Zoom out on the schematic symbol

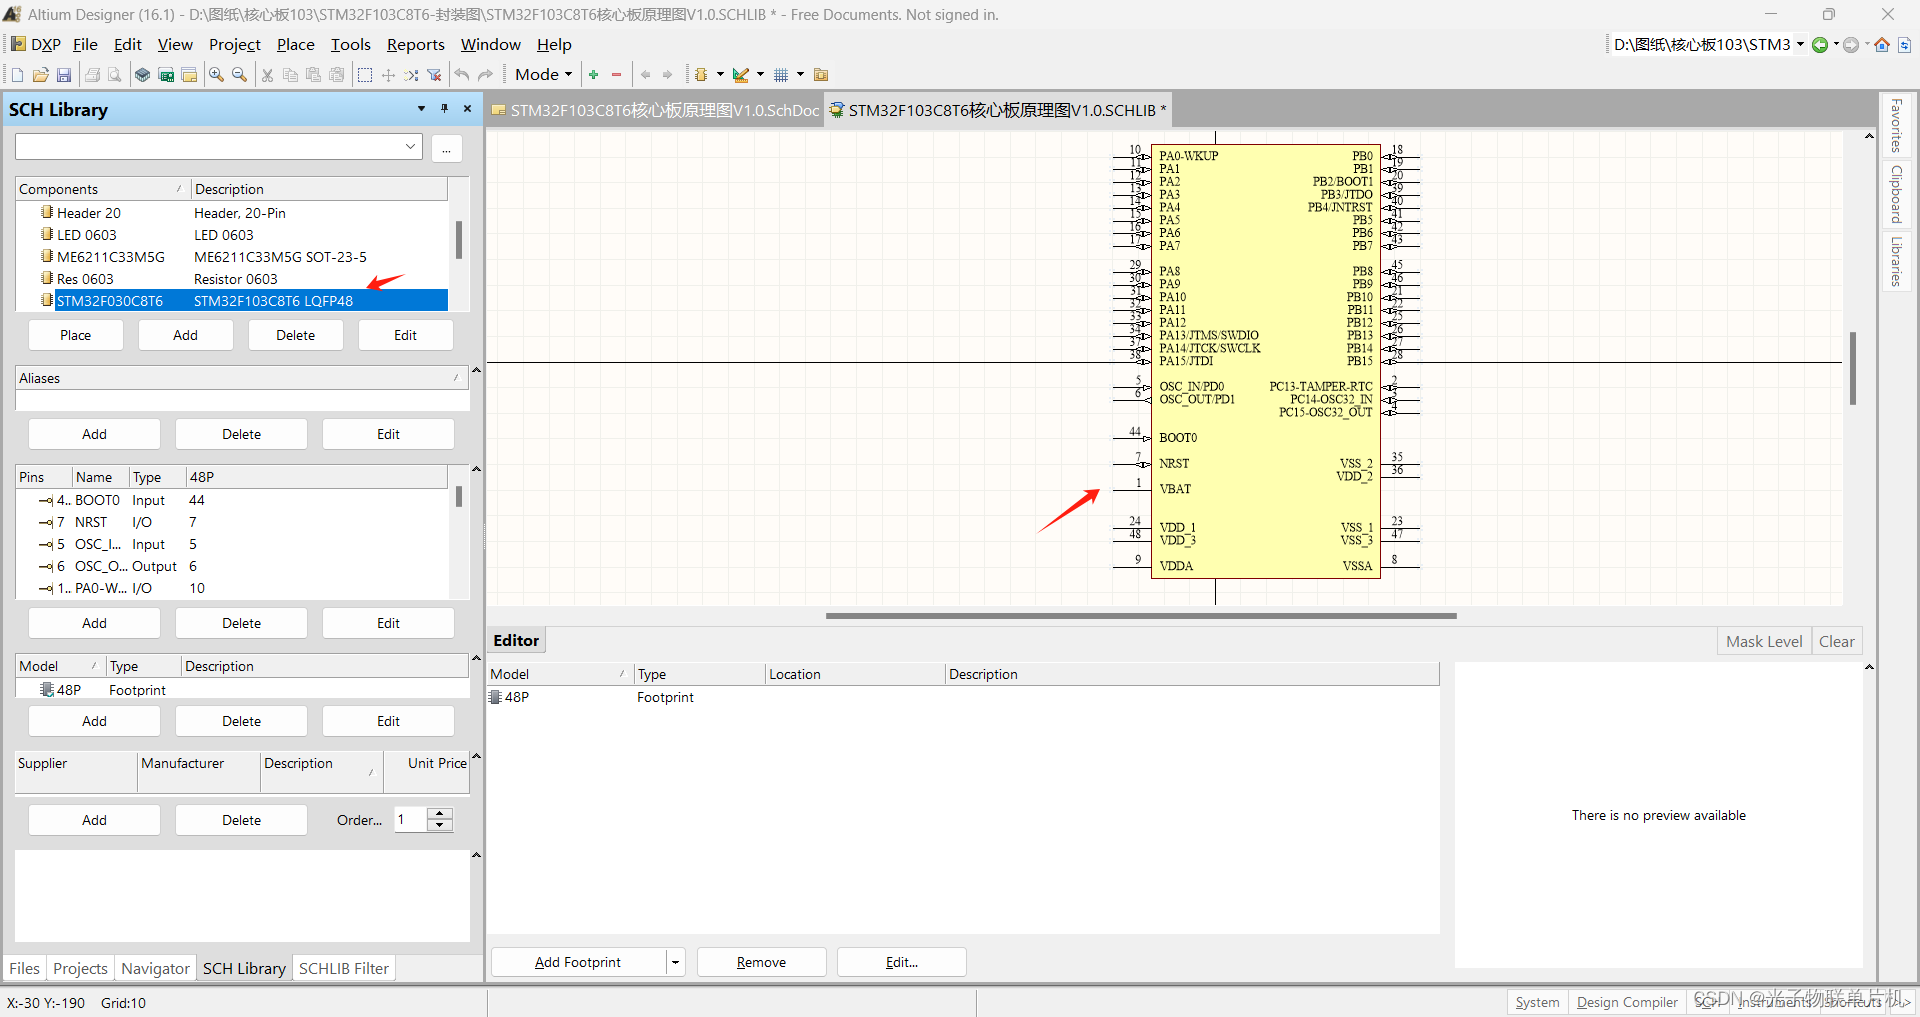coord(240,75)
